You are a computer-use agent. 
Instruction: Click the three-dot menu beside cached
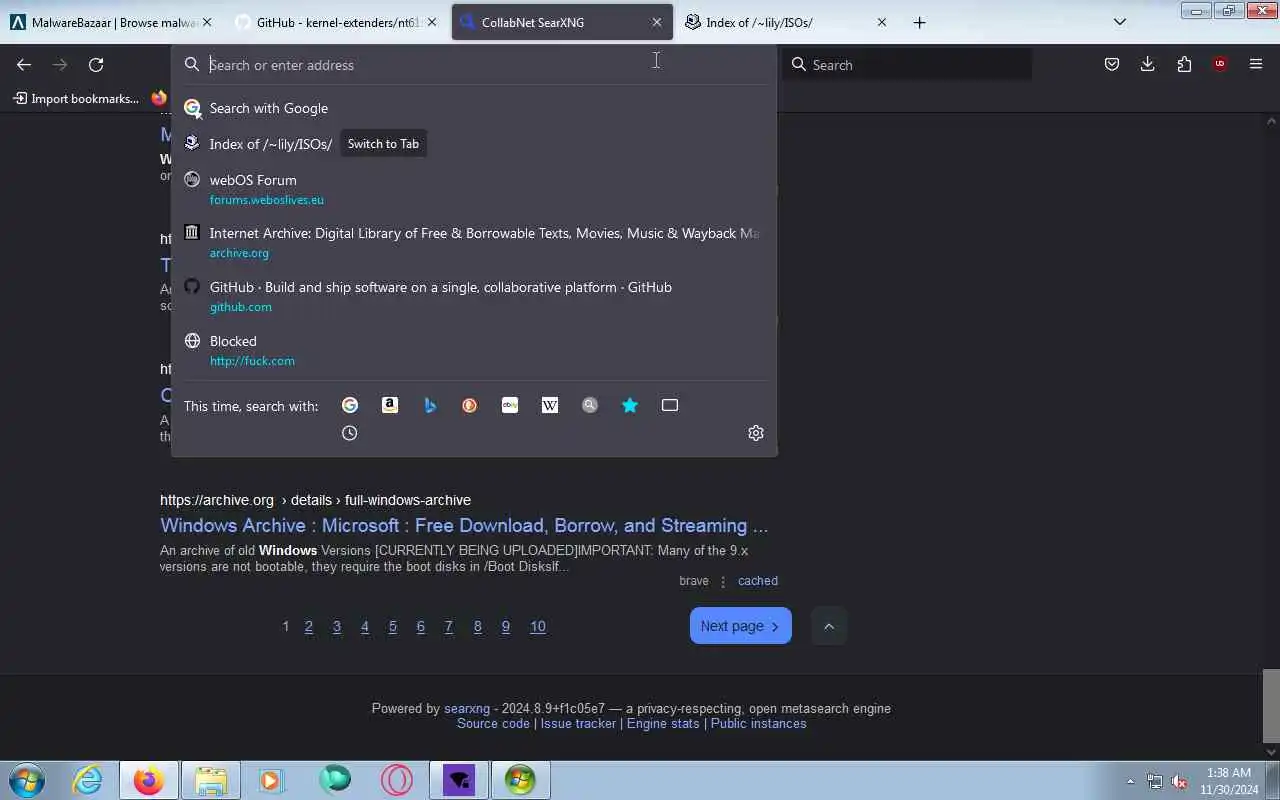723,581
